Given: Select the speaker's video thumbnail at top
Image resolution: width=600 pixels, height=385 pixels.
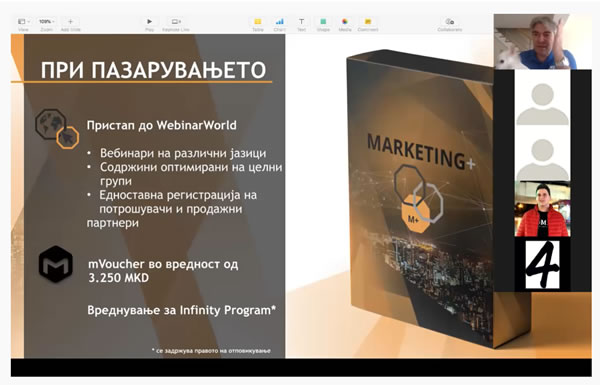Looking at the screenshot, I should (x=536, y=42).
